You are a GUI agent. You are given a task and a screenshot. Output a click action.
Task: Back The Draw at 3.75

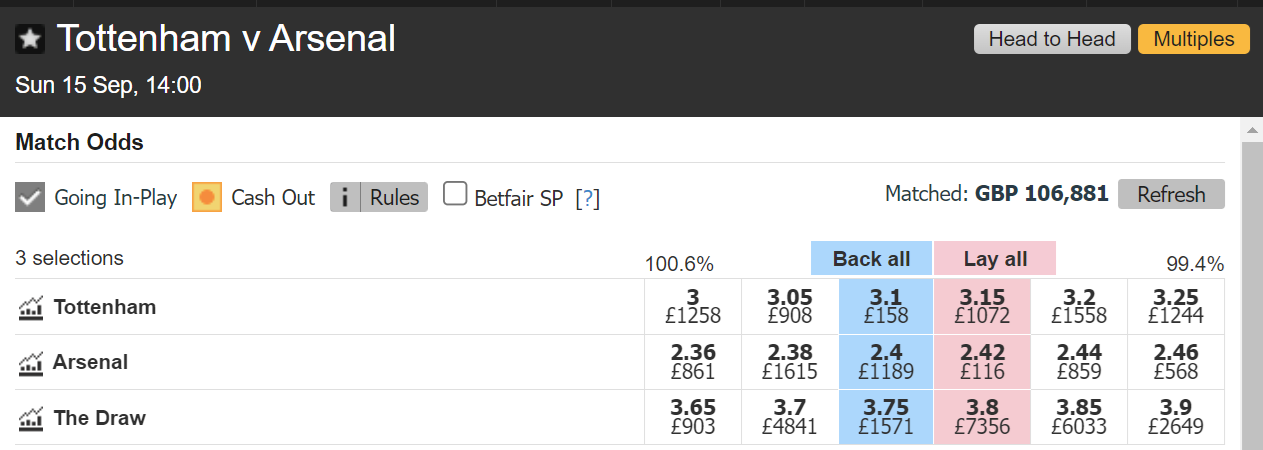pos(885,418)
